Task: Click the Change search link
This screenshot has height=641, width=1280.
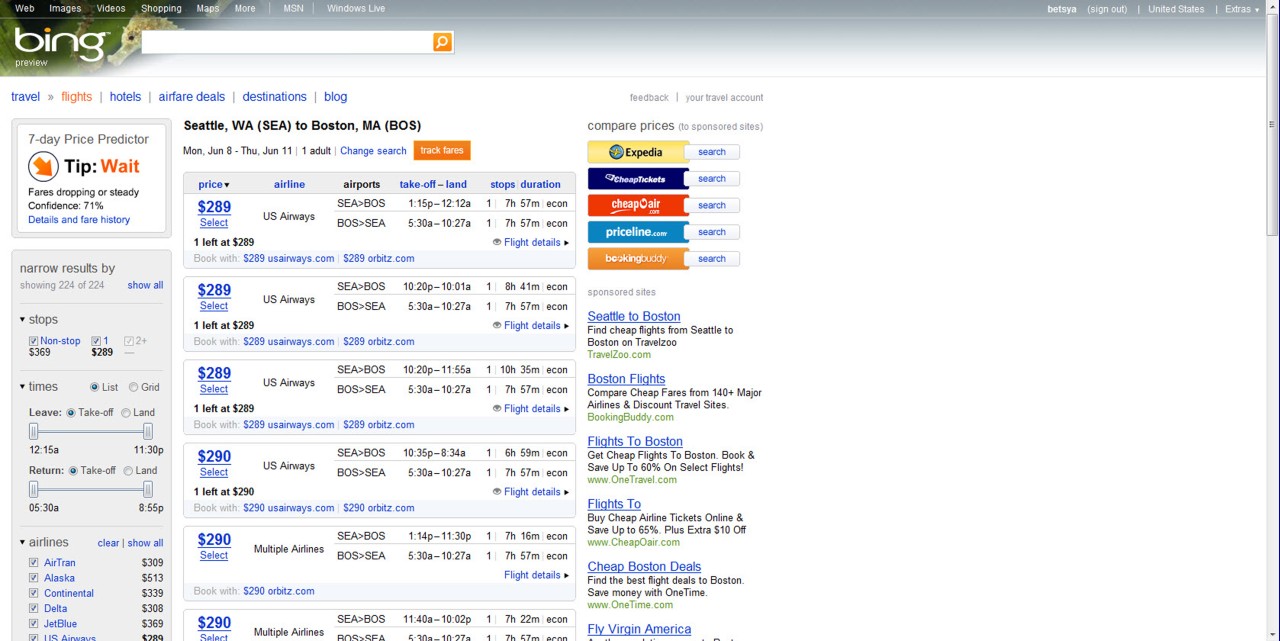Action: tap(373, 151)
